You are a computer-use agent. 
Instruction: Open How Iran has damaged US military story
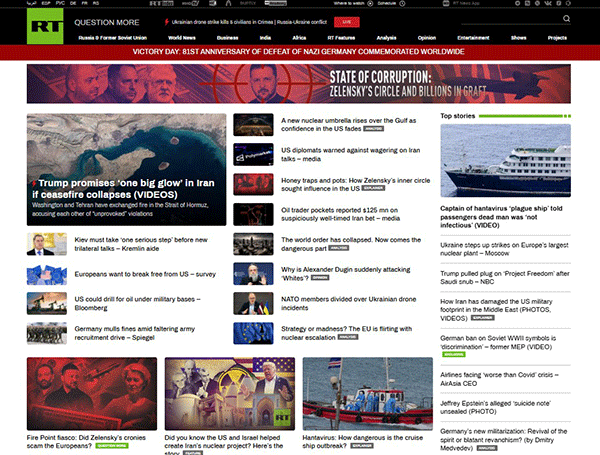click(496, 310)
